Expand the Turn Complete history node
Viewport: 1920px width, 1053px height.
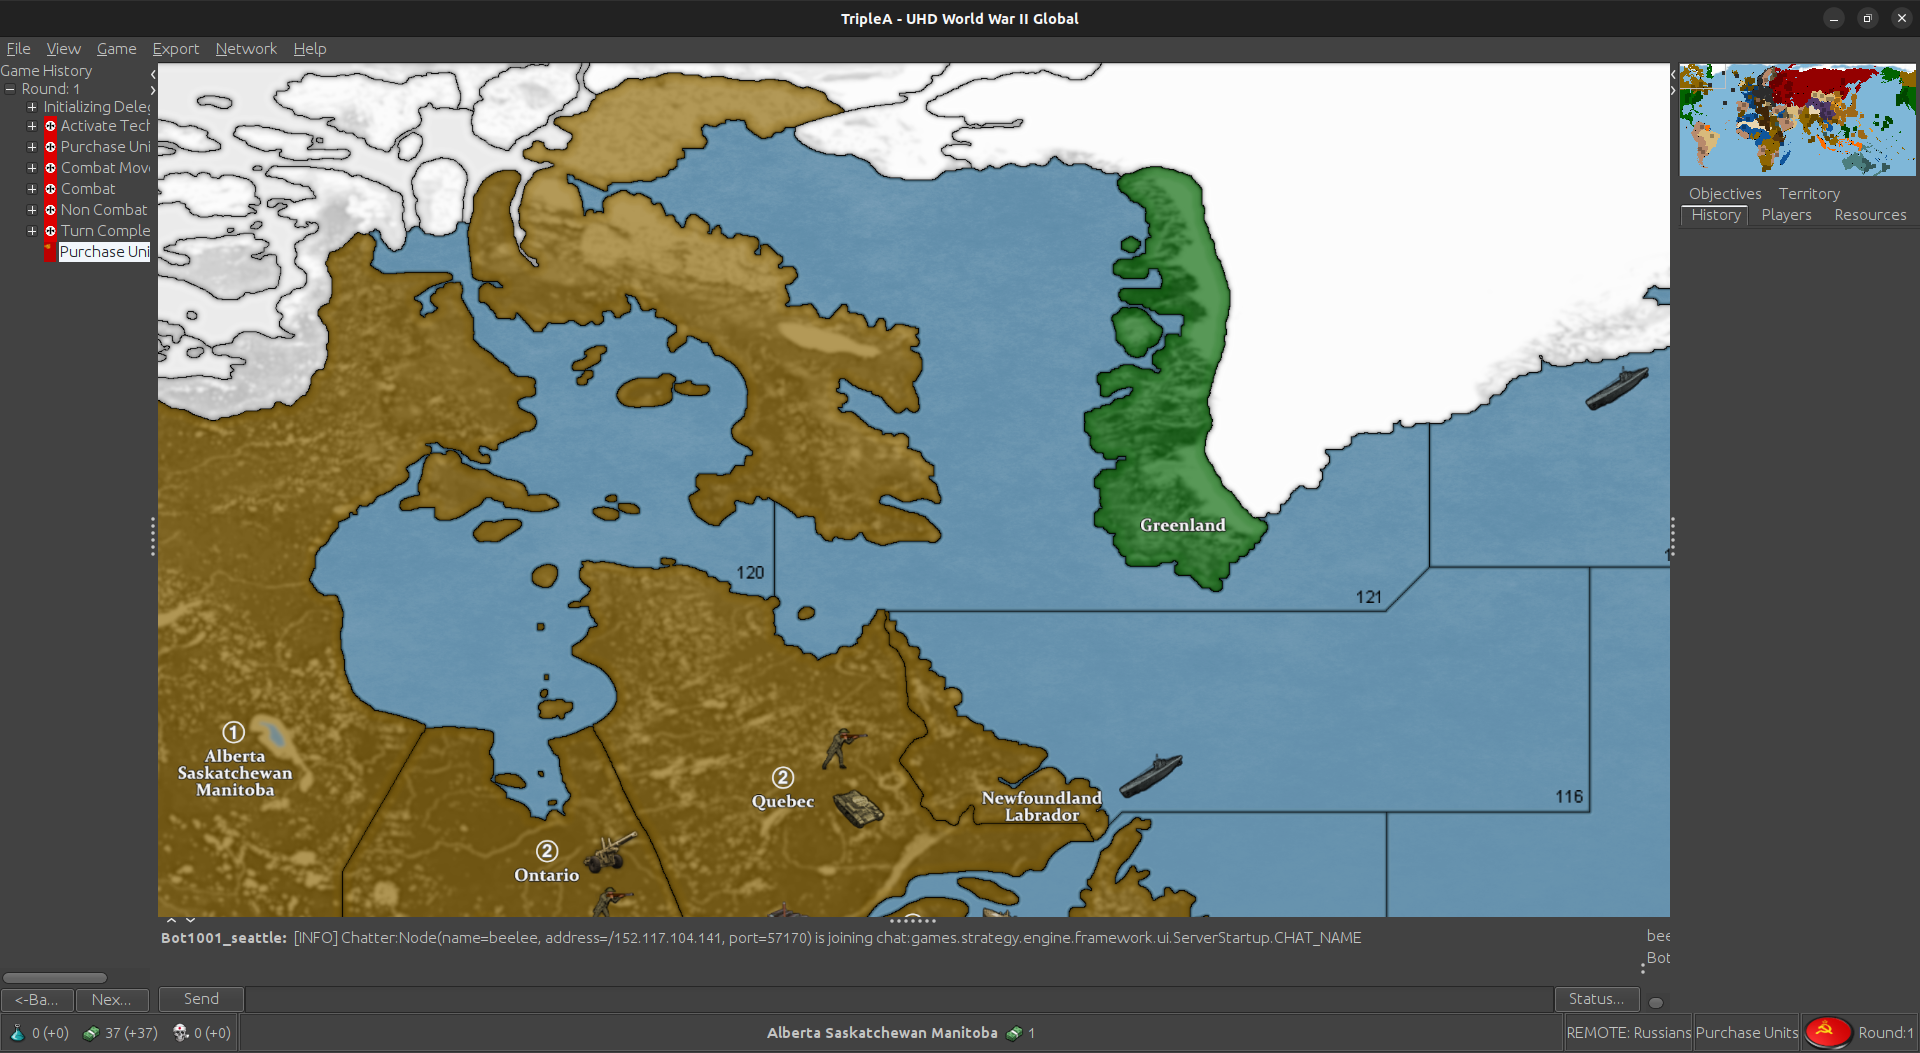pyautogui.click(x=32, y=231)
